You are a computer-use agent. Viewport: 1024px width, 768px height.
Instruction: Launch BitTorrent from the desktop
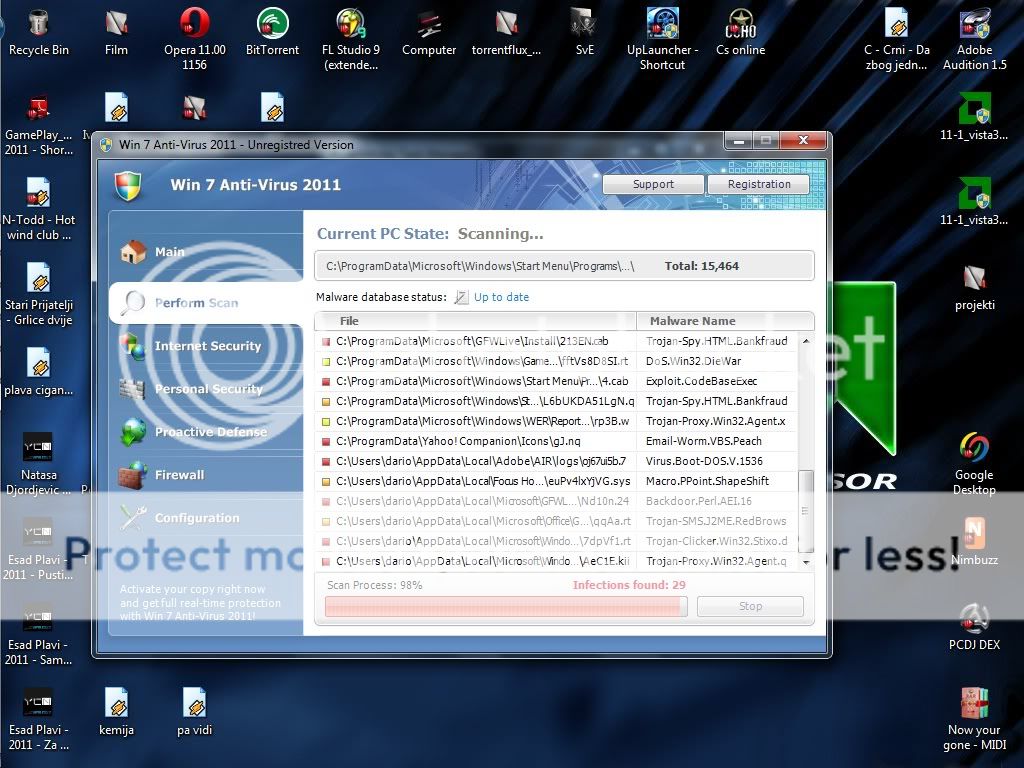coord(272,33)
